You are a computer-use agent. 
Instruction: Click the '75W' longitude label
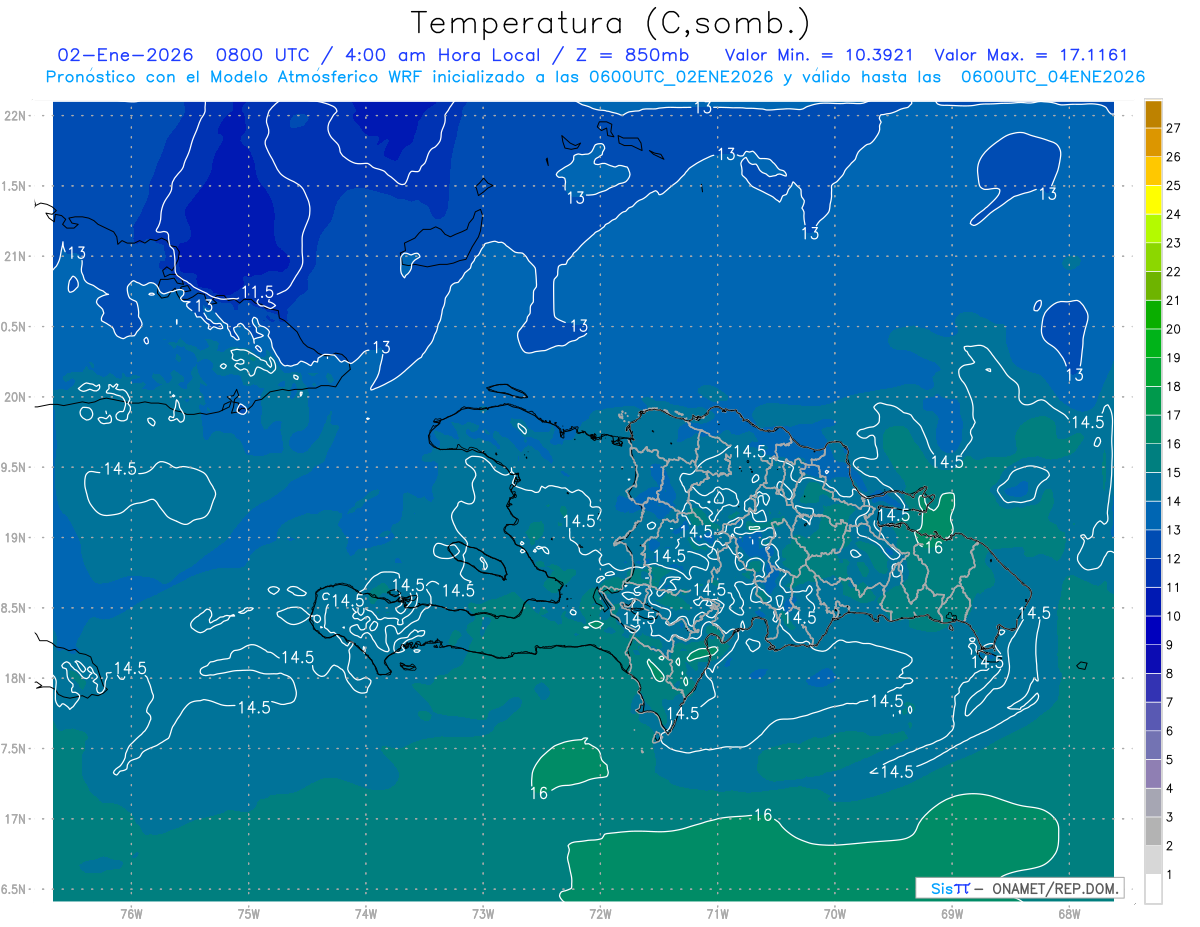[x=249, y=913]
